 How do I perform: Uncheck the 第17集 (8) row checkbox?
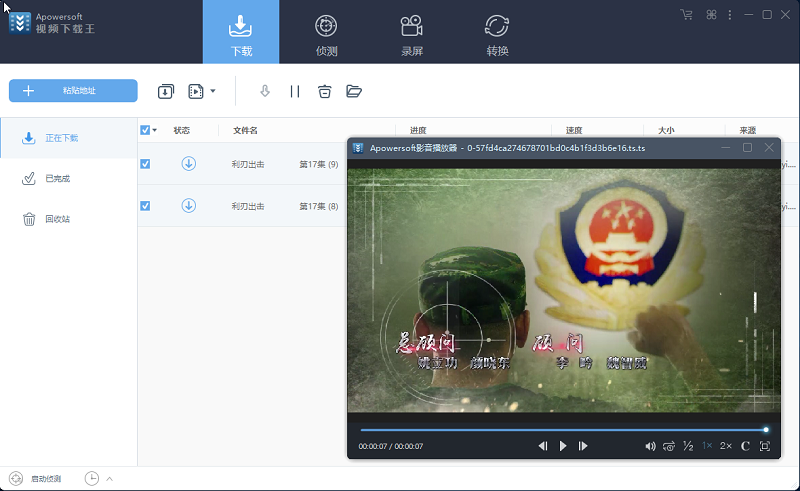(145, 206)
